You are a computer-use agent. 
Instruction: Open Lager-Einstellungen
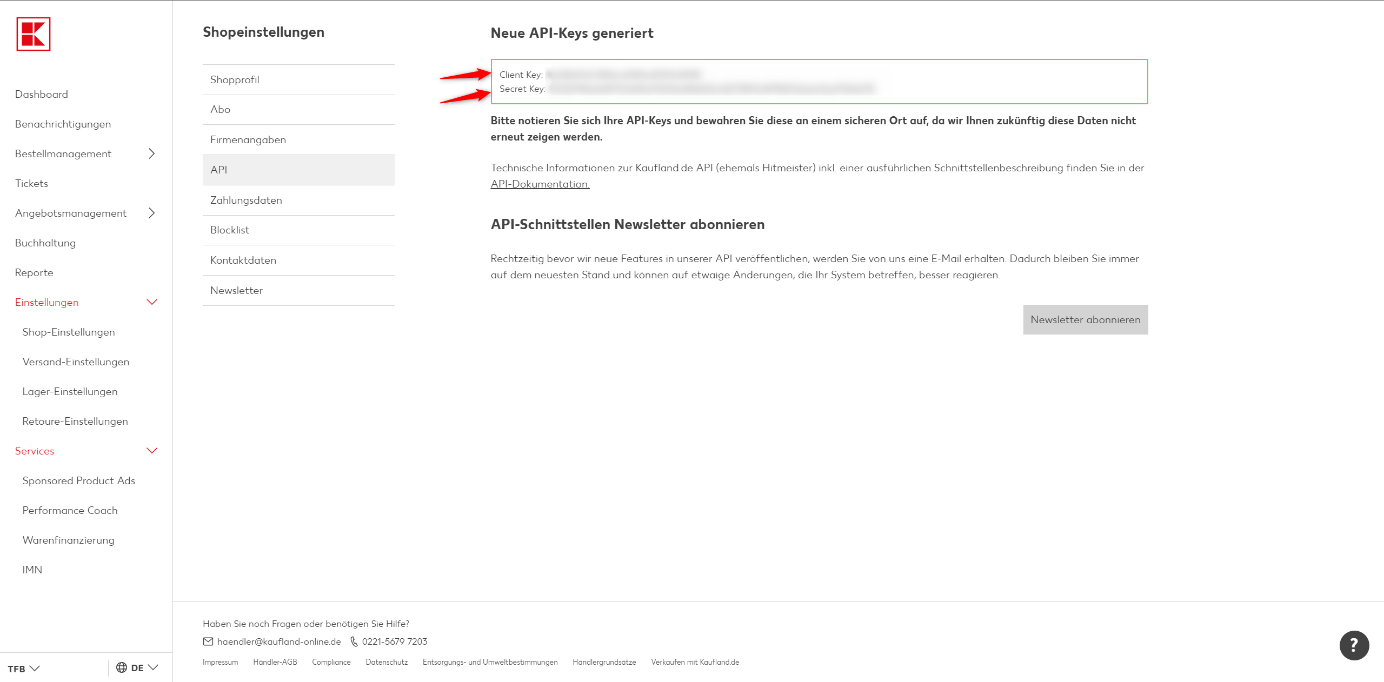[x=70, y=392]
